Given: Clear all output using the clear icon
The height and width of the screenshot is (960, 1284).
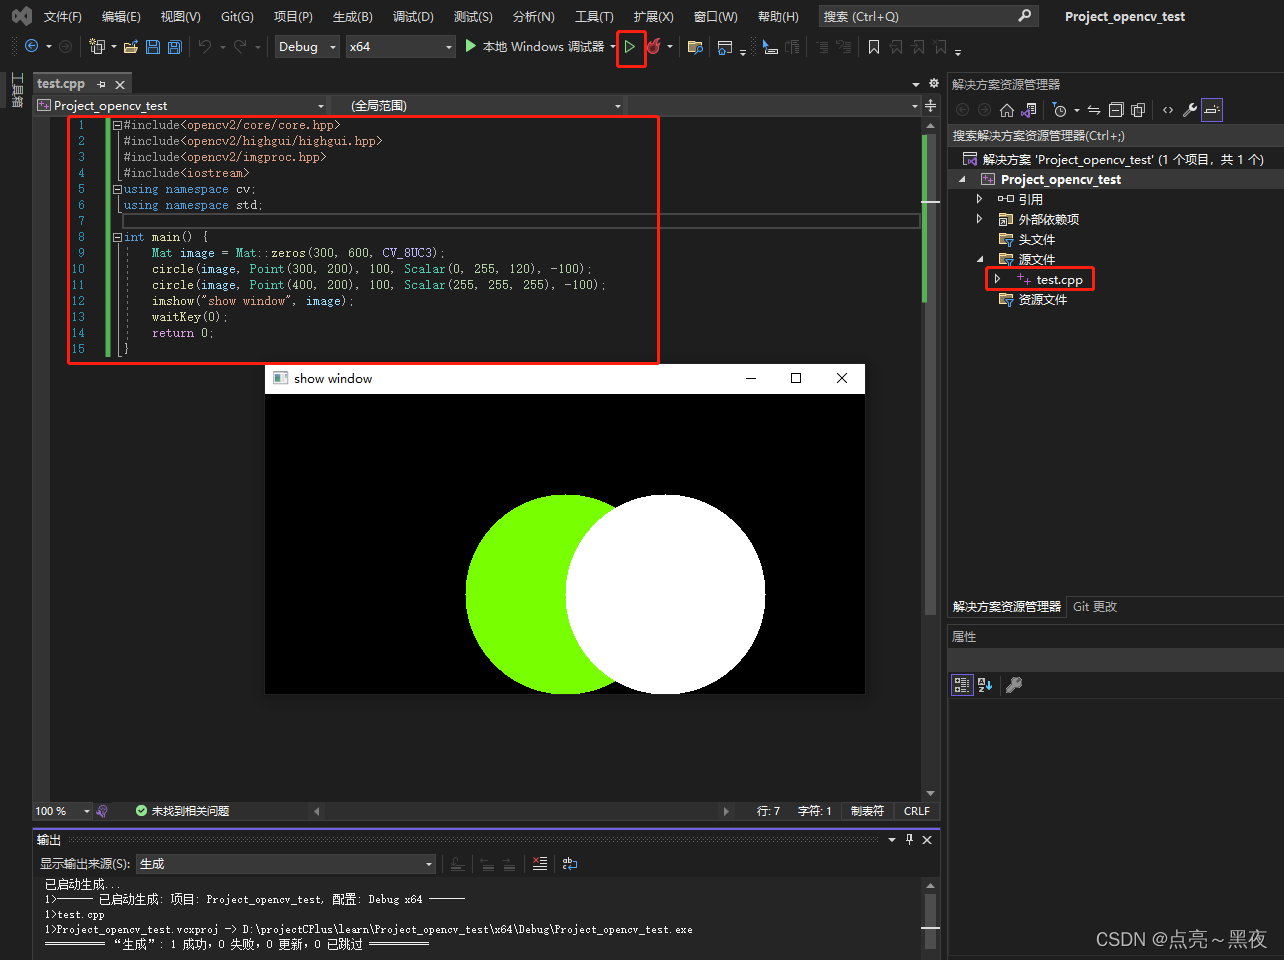Looking at the screenshot, I should click(540, 864).
